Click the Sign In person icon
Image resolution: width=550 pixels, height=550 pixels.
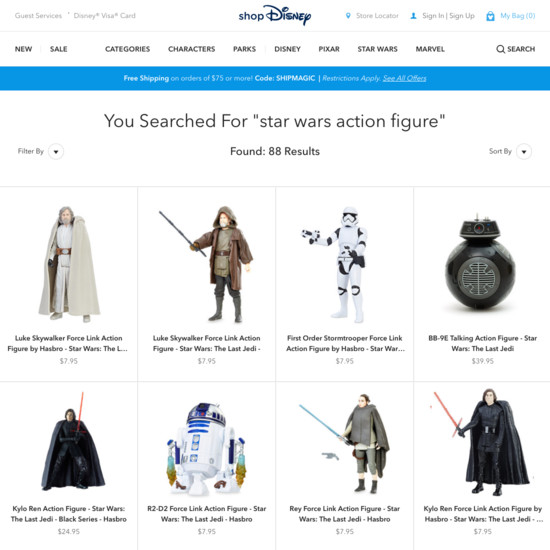tap(414, 16)
